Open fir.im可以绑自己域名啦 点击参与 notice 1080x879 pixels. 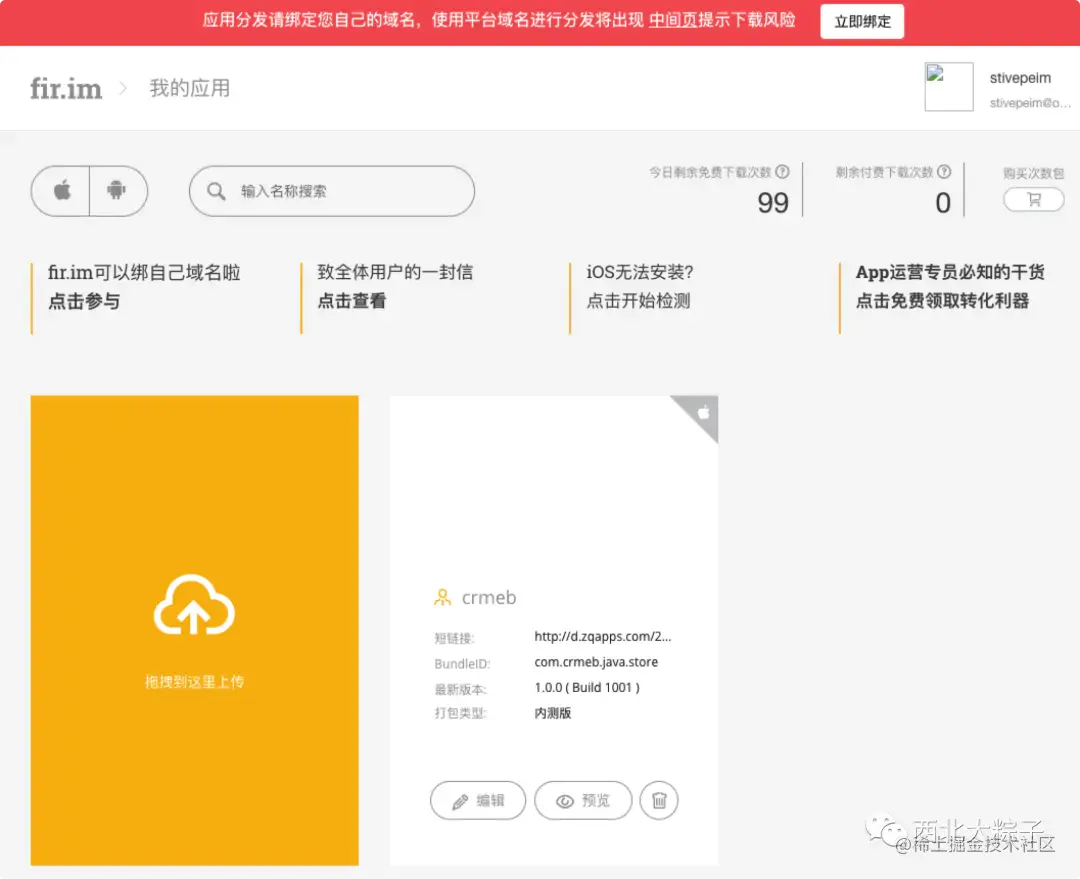tap(144, 287)
